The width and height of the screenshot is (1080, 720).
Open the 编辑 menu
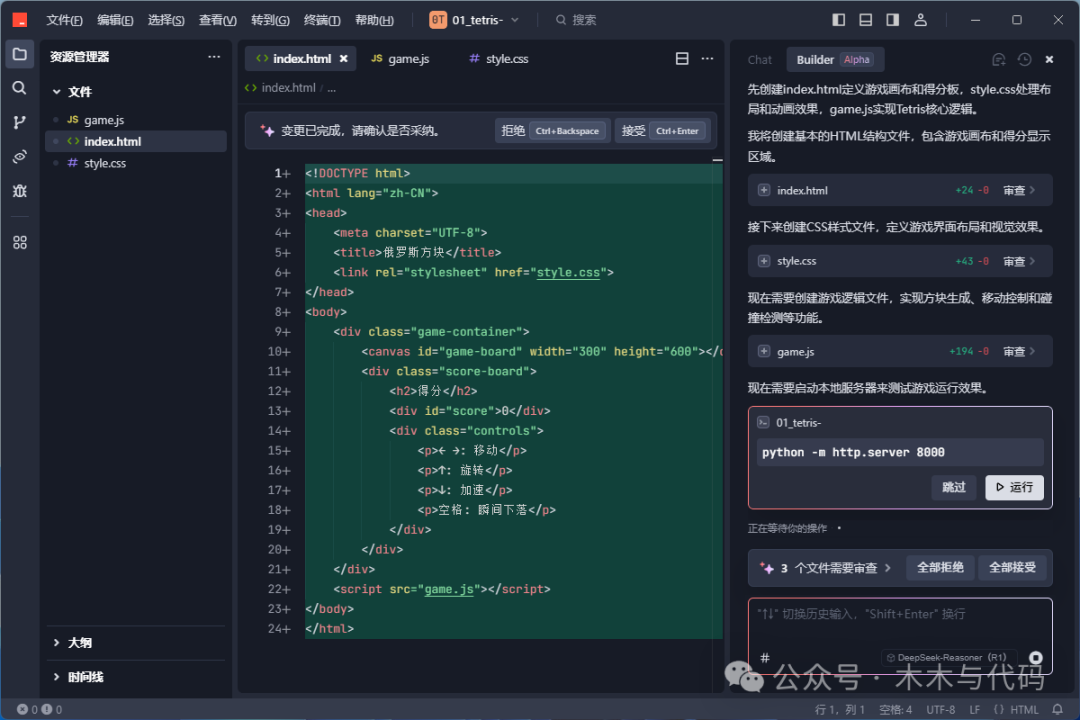[115, 20]
